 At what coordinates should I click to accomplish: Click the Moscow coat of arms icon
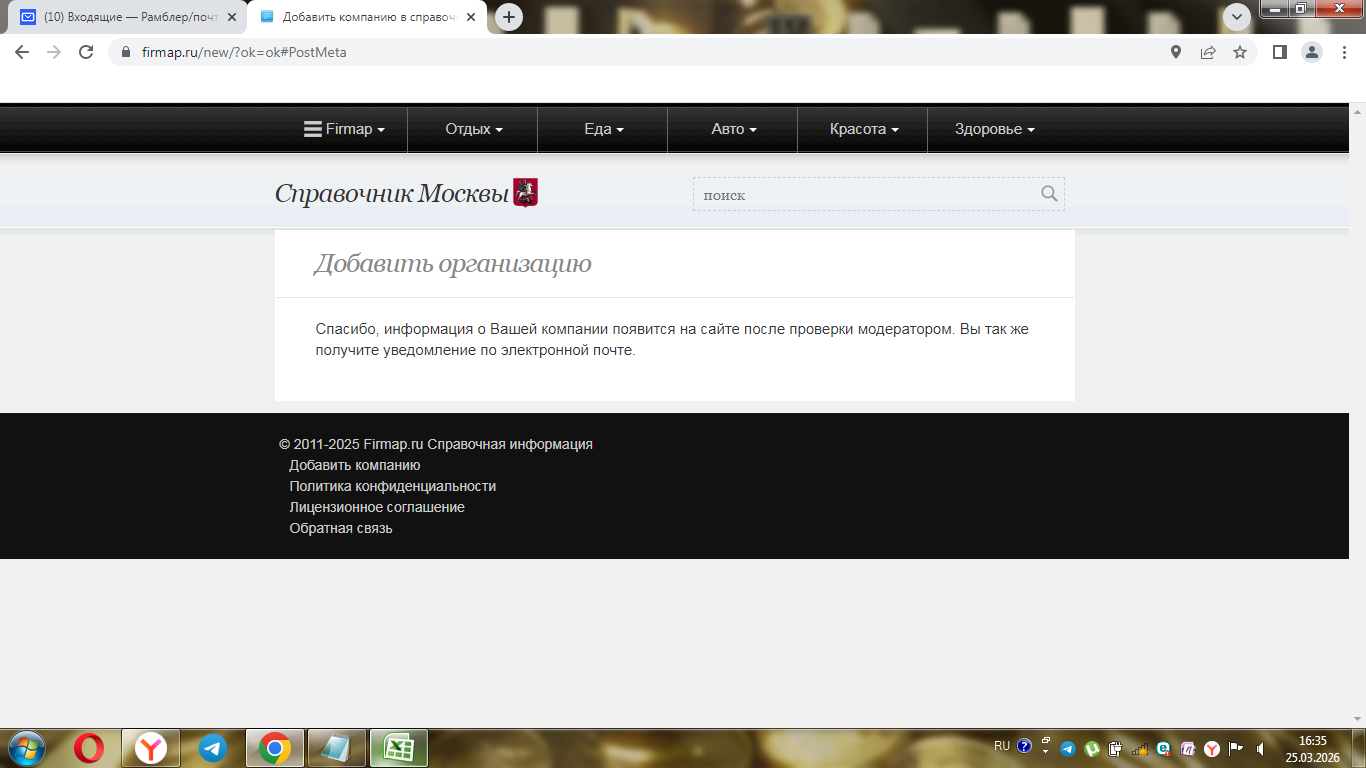tap(525, 192)
